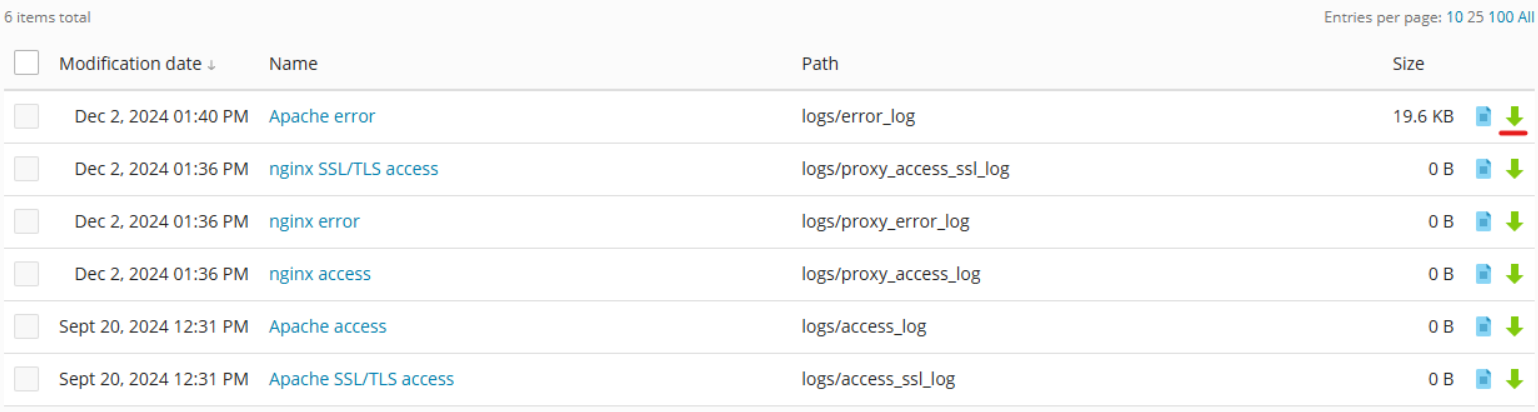
Task: Show 10 entries per page
Action: point(1454,18)
